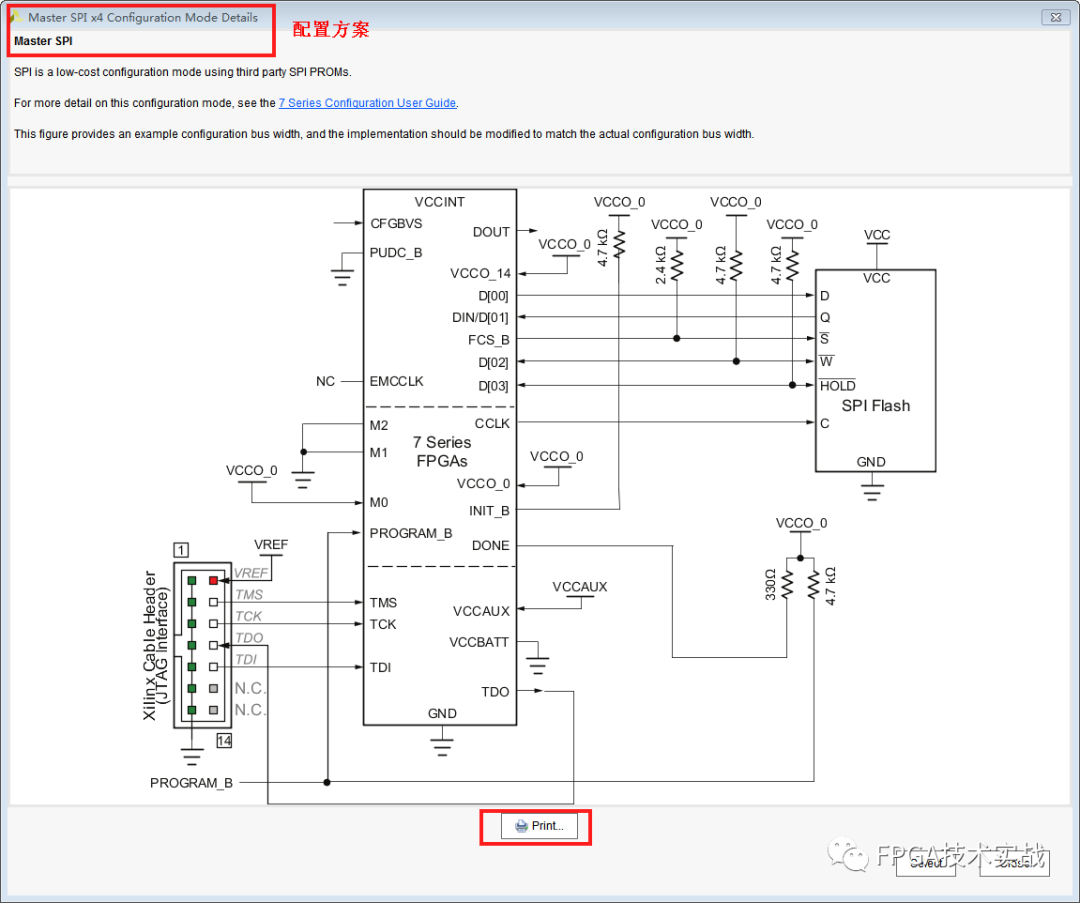Click the 7 Series FPGAs block label
1080x903 pixels.
pyautogui.click(x=442, y=452)
